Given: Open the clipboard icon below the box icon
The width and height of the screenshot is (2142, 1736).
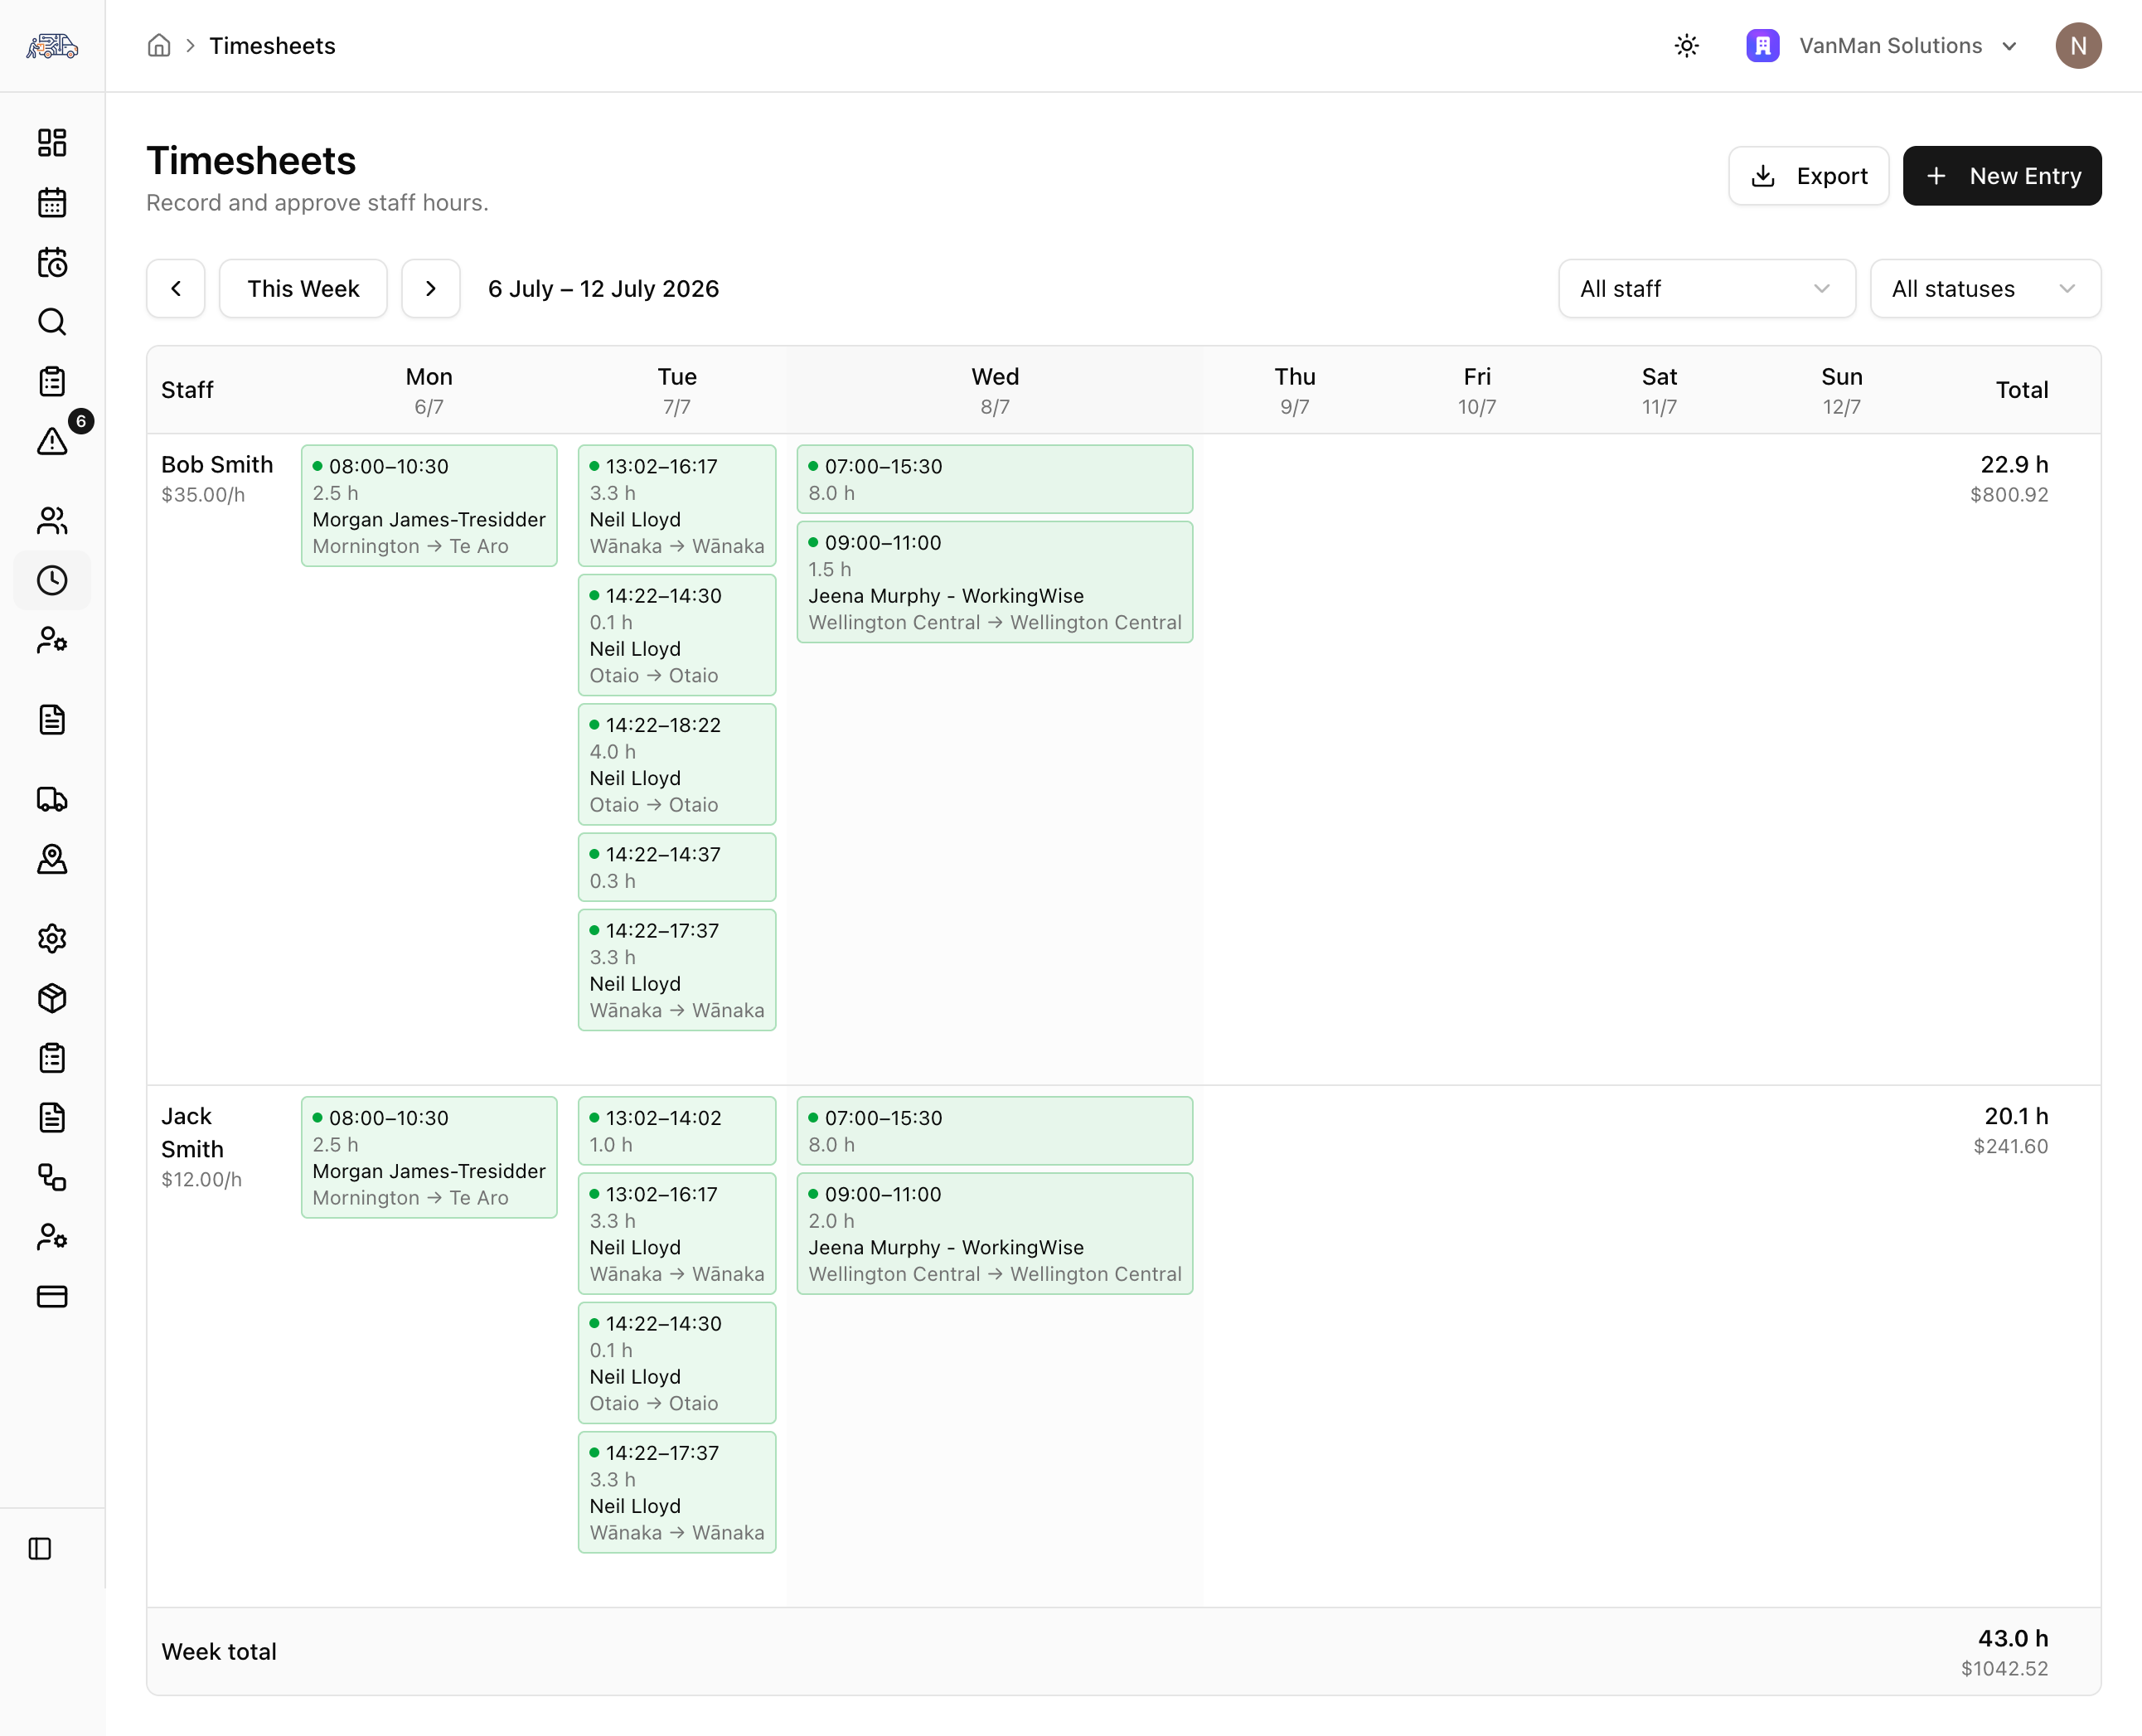Looking at the screenshot, I should 52,1058.
